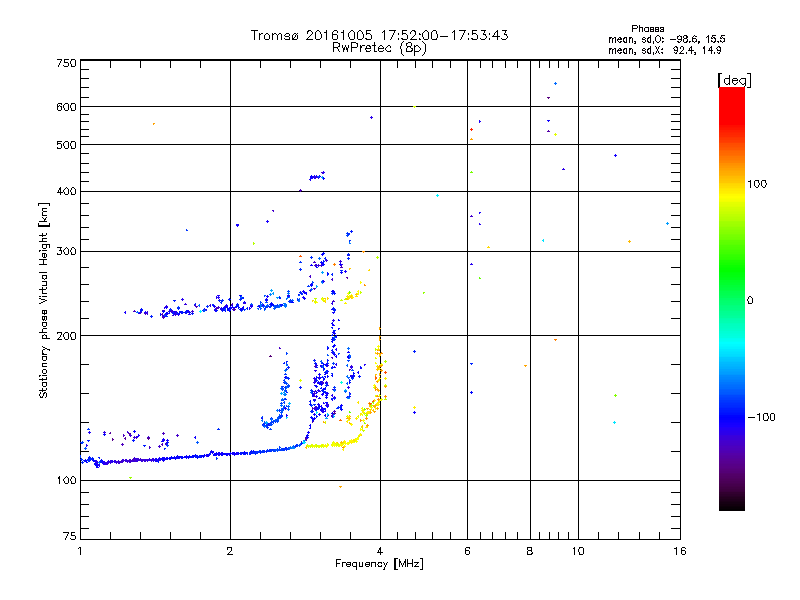Click the colorbar tick label '0'
Image resolution: width=800 pixels, height=600 pixels.
(750, 301)
